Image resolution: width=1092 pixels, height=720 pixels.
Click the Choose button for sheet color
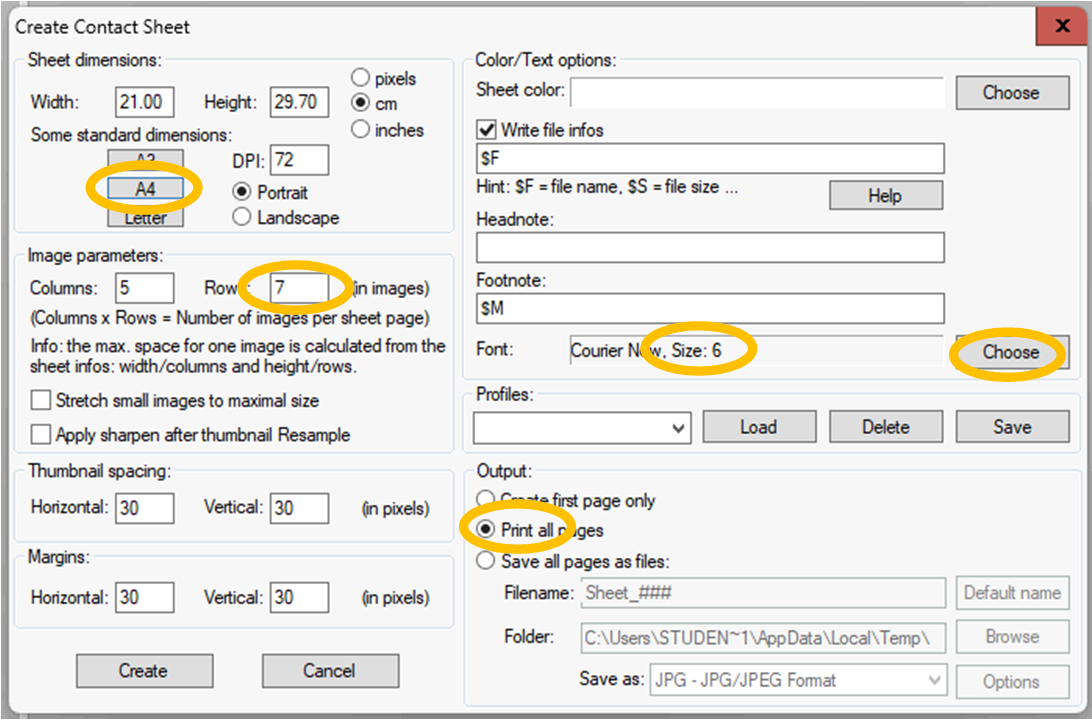[x=1011, y=93]
